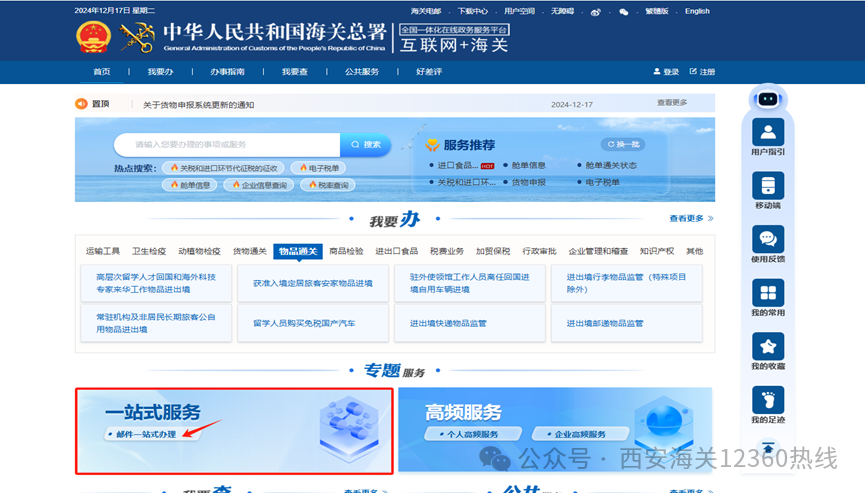Click 查看更多 in the announcement bar
Screen dimensions: 865x493
[x=672, y=103]
